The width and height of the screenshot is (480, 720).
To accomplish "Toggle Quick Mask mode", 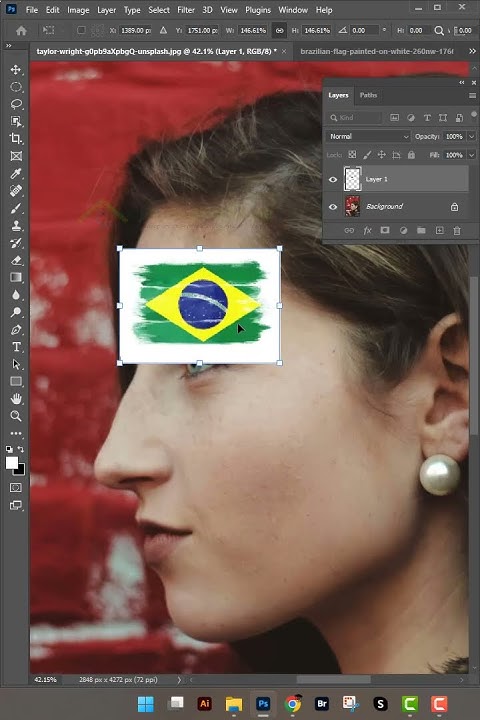I will pos(16,488).
